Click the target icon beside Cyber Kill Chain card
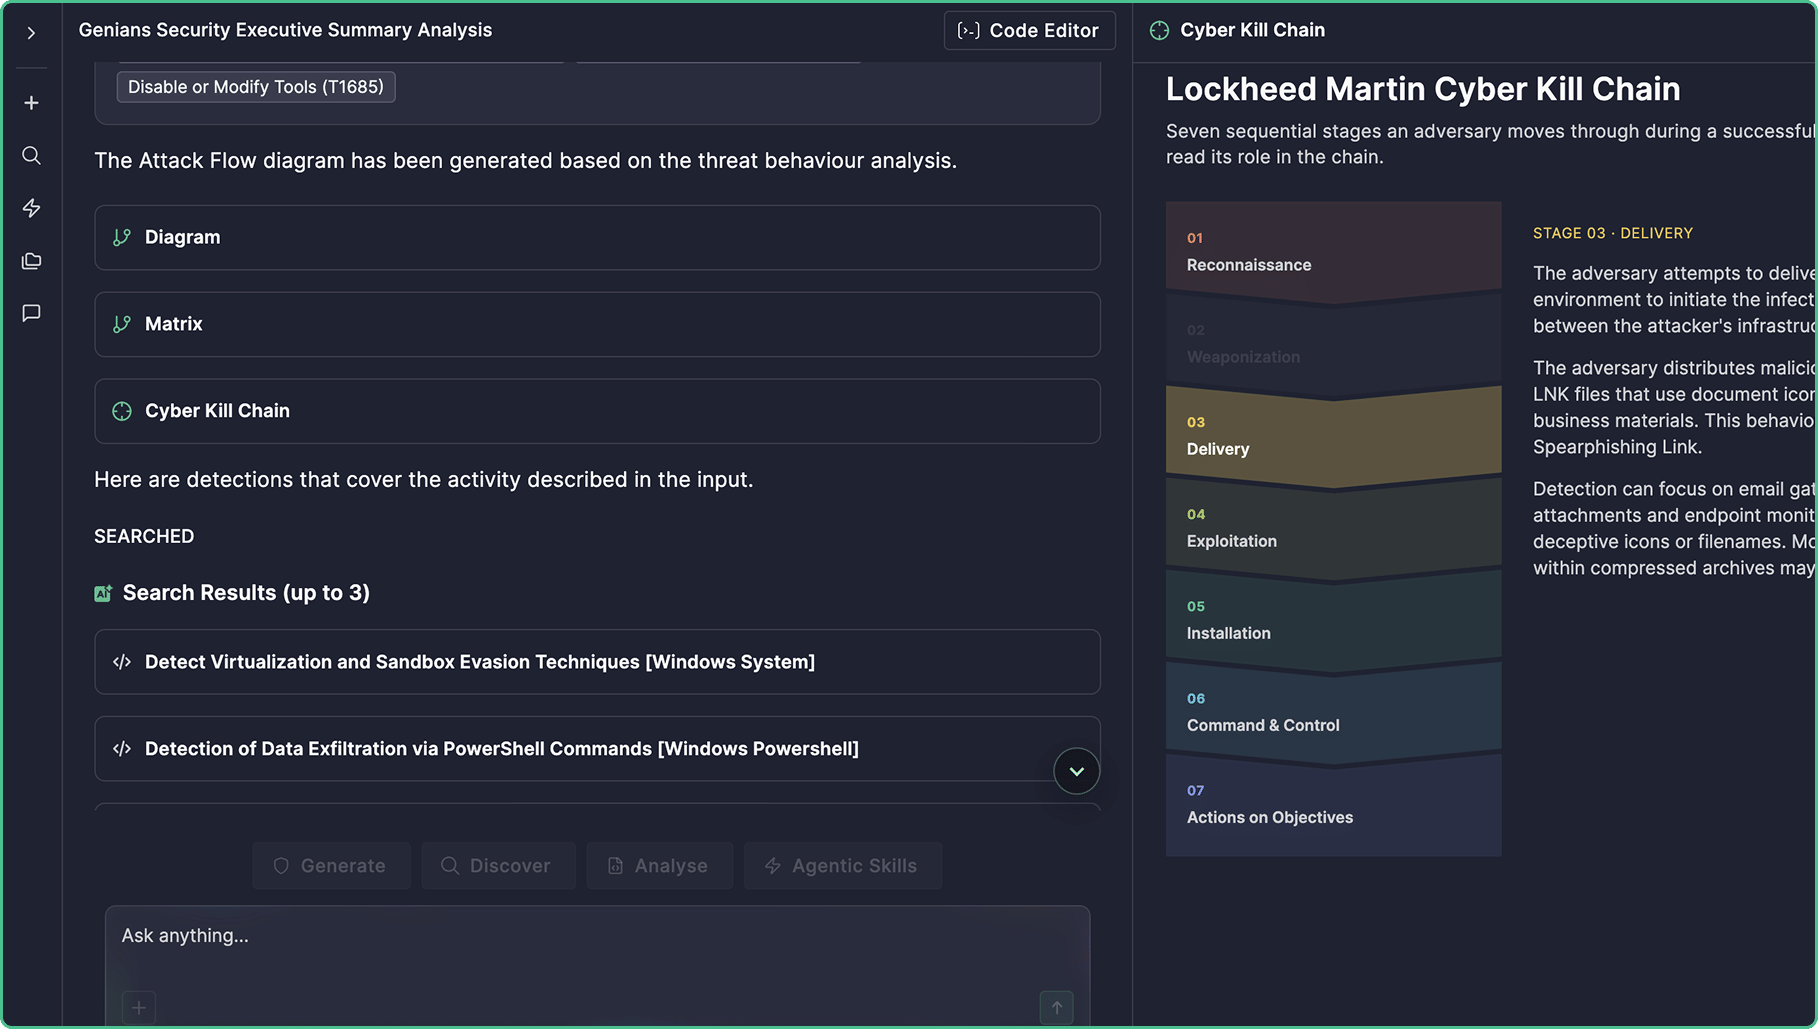Image resolution: width=1818 pixels, height=1029 pixels. [122, 411]
